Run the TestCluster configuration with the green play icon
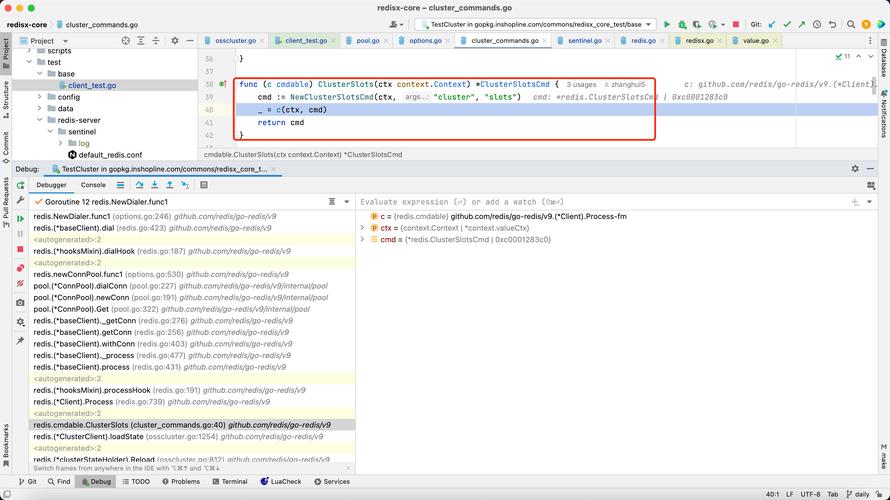 pos(667,24)
